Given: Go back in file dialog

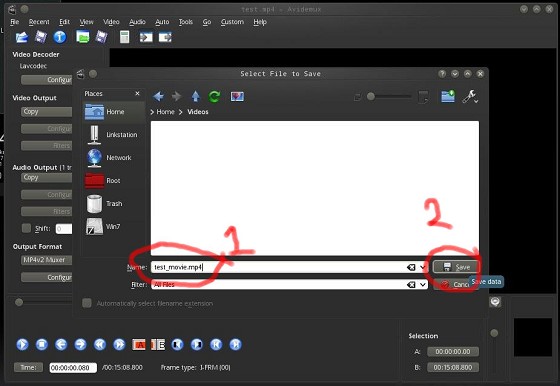Looking at the screenshot, I should 159,96.
